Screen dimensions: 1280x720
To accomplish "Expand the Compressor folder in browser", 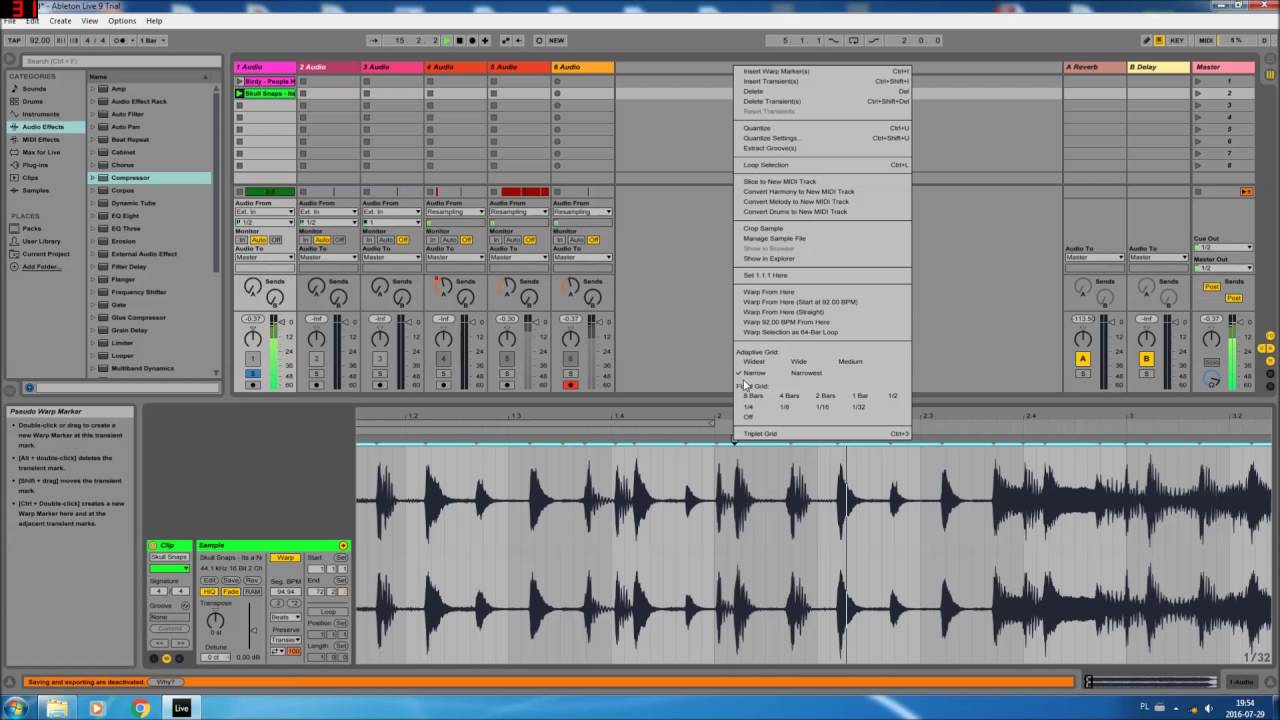I will pyautogui.click(x=93, y=178).
